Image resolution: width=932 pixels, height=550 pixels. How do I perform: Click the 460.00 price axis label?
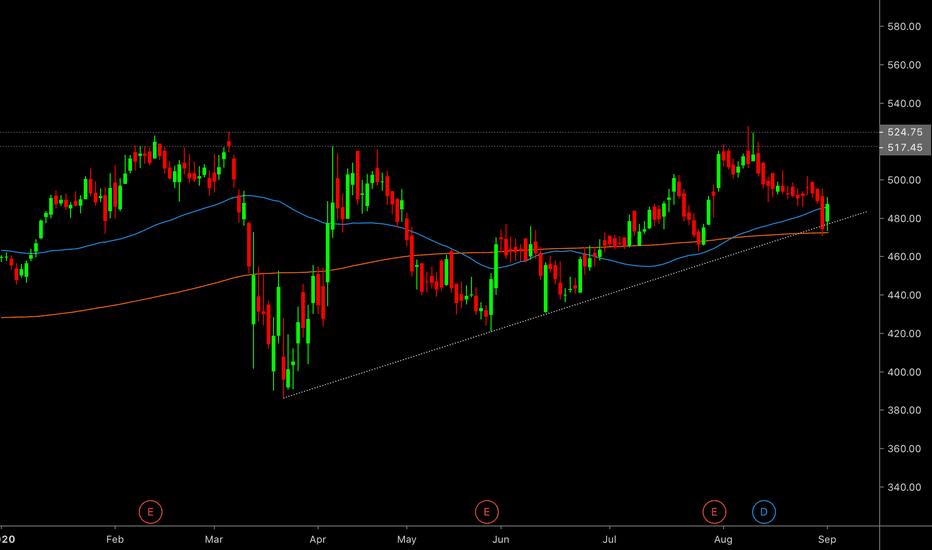tap(904, 257)
